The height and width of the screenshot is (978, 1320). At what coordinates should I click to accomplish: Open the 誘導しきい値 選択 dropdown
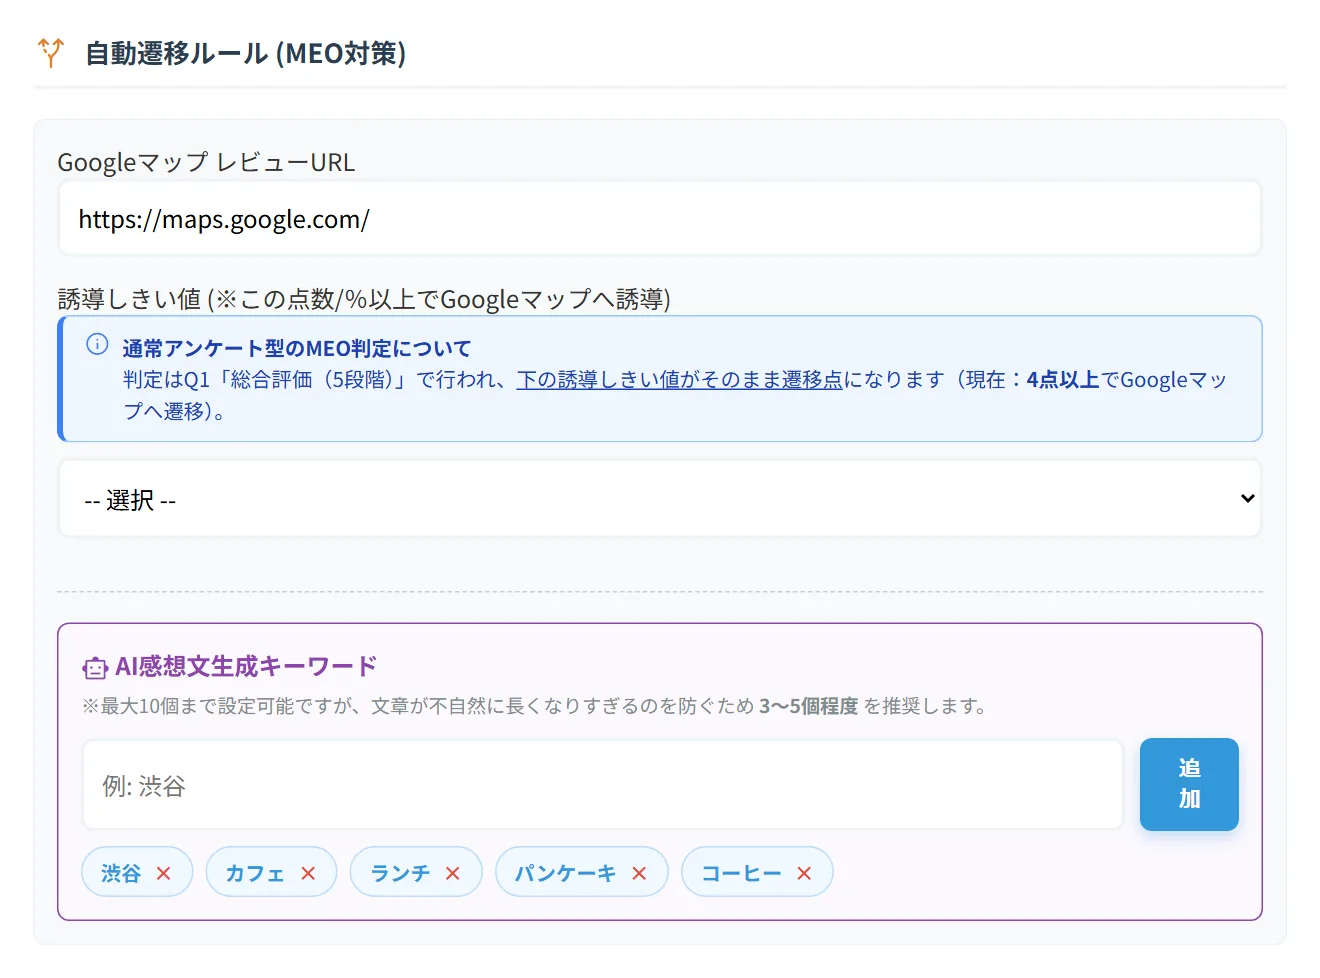point(660,499)
